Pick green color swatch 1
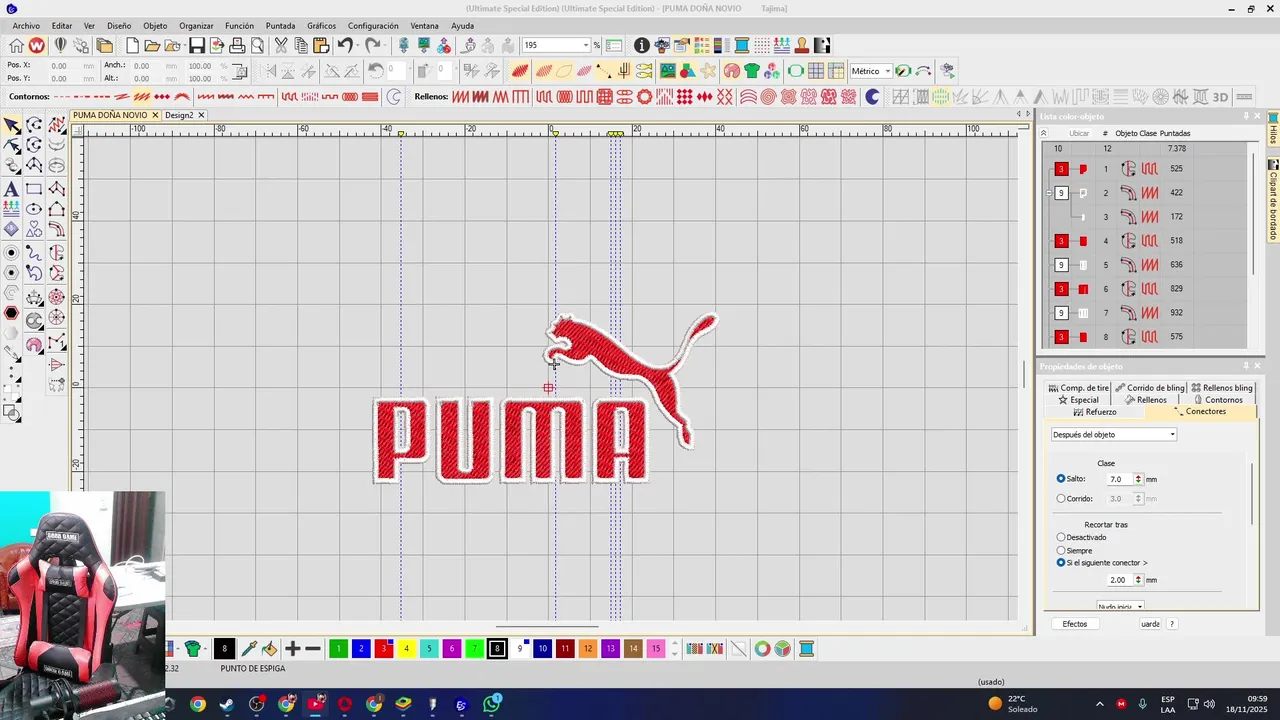The image size is (1280, 720). click(338, 649)
